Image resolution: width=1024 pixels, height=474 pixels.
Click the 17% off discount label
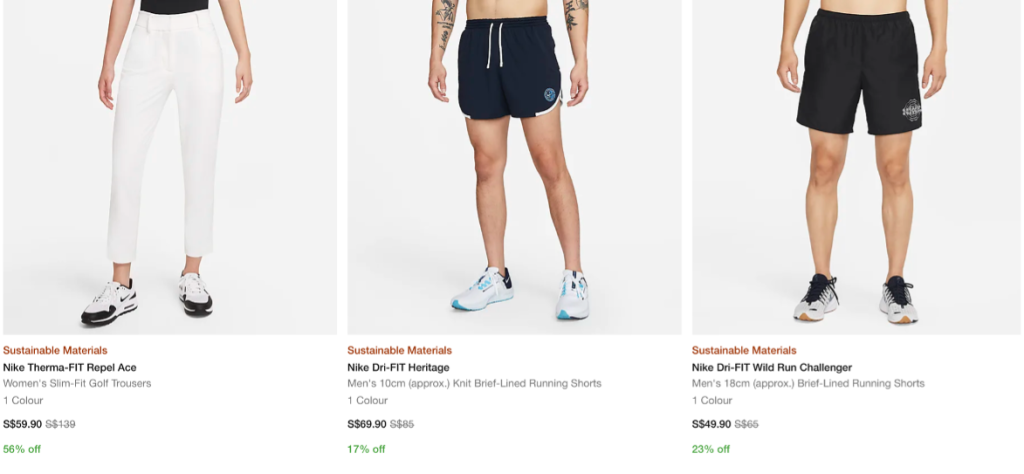(x=366, y=449)
